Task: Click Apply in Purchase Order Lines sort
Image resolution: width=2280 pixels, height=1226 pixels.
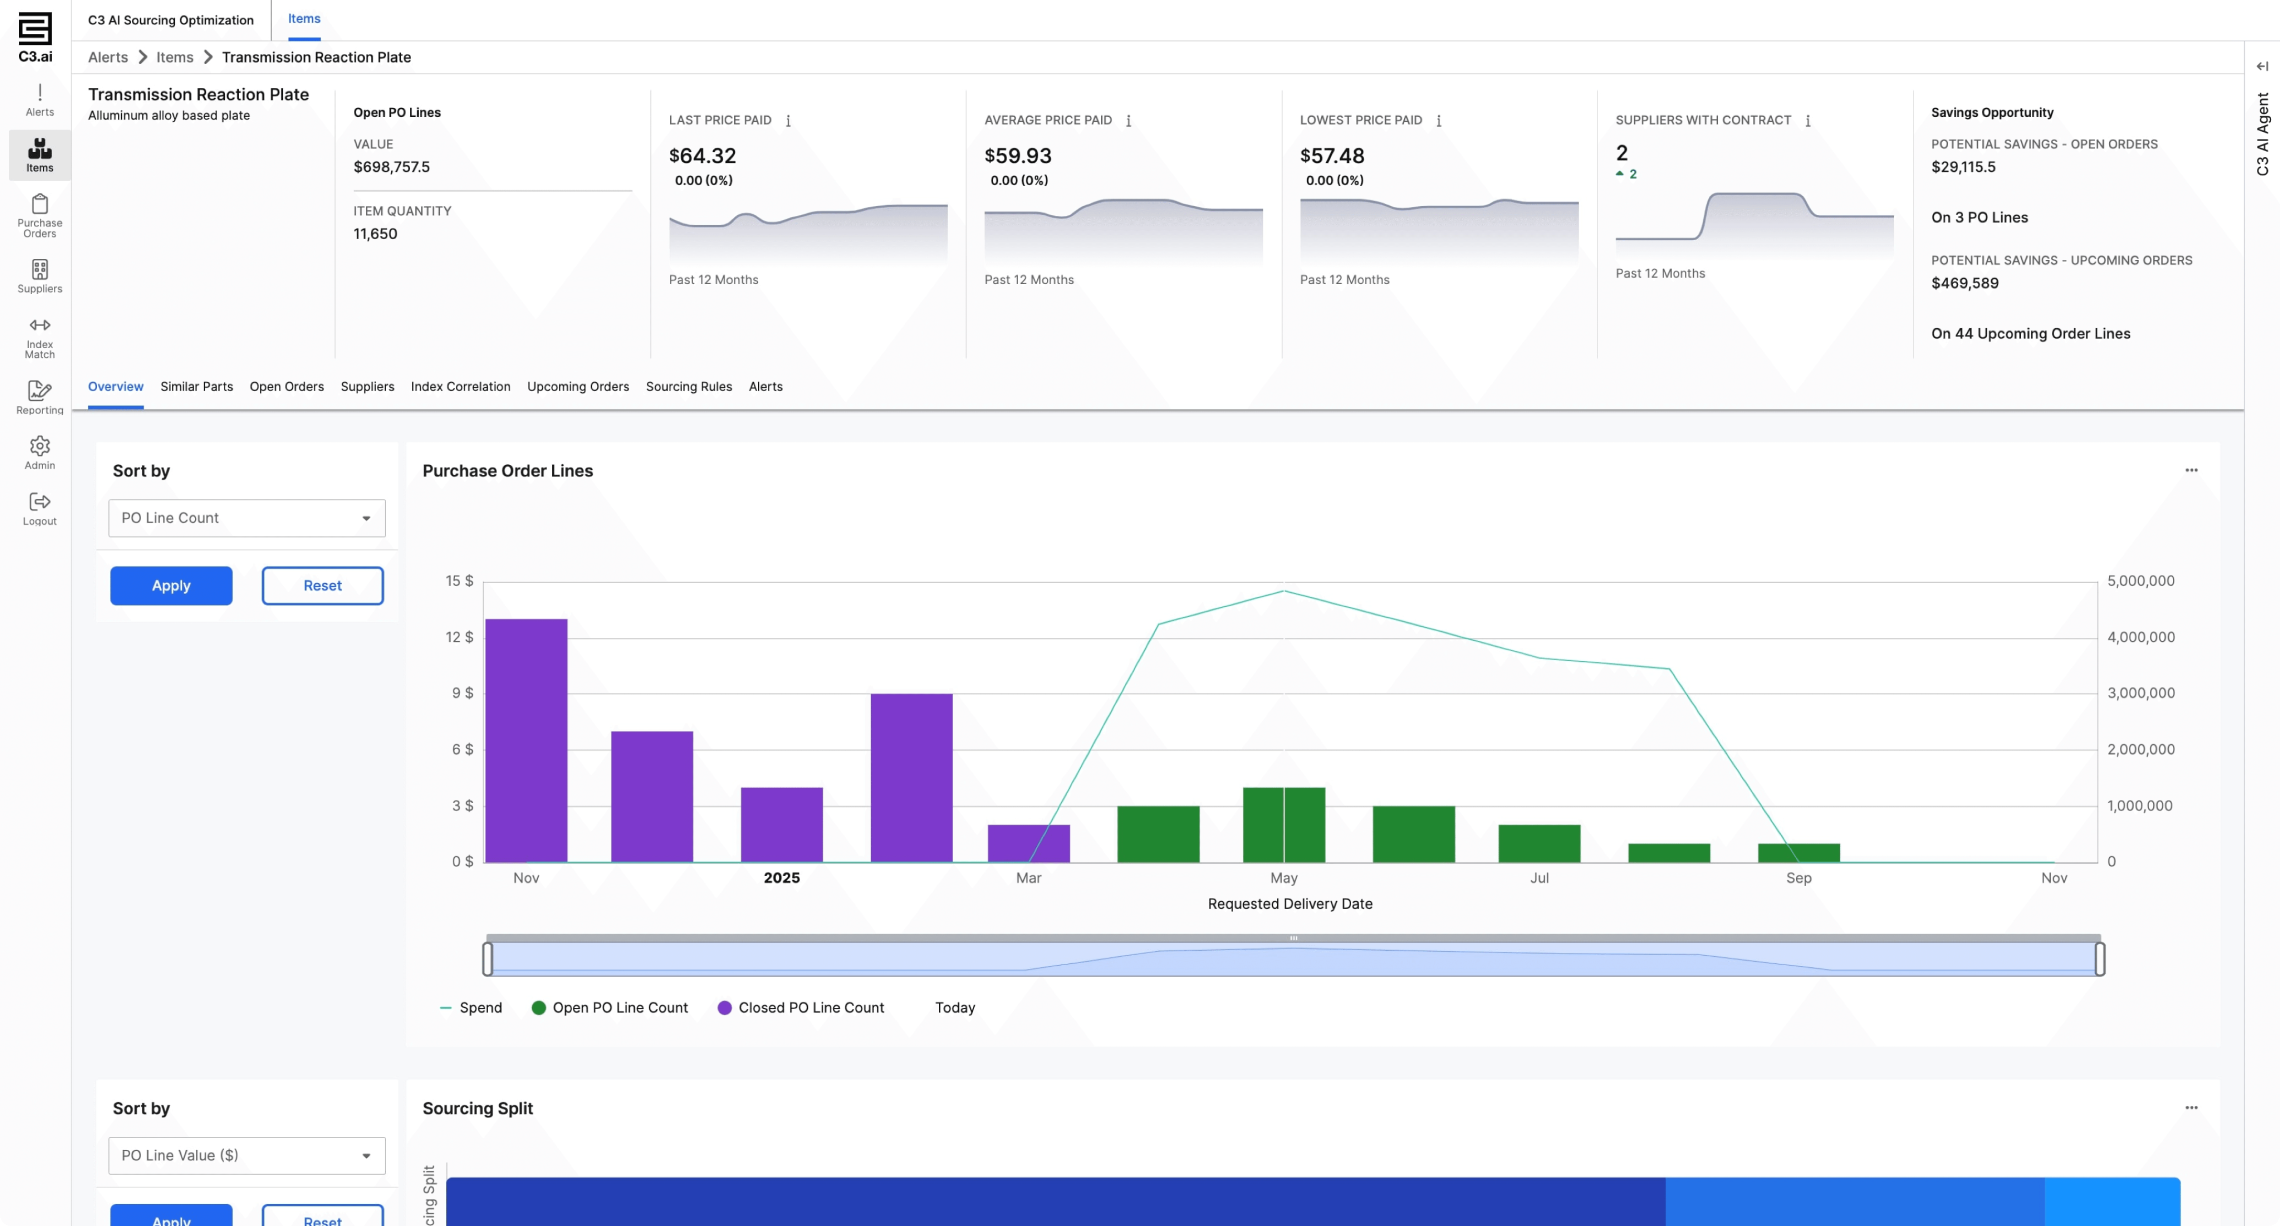Action: (x=171, y=585)
